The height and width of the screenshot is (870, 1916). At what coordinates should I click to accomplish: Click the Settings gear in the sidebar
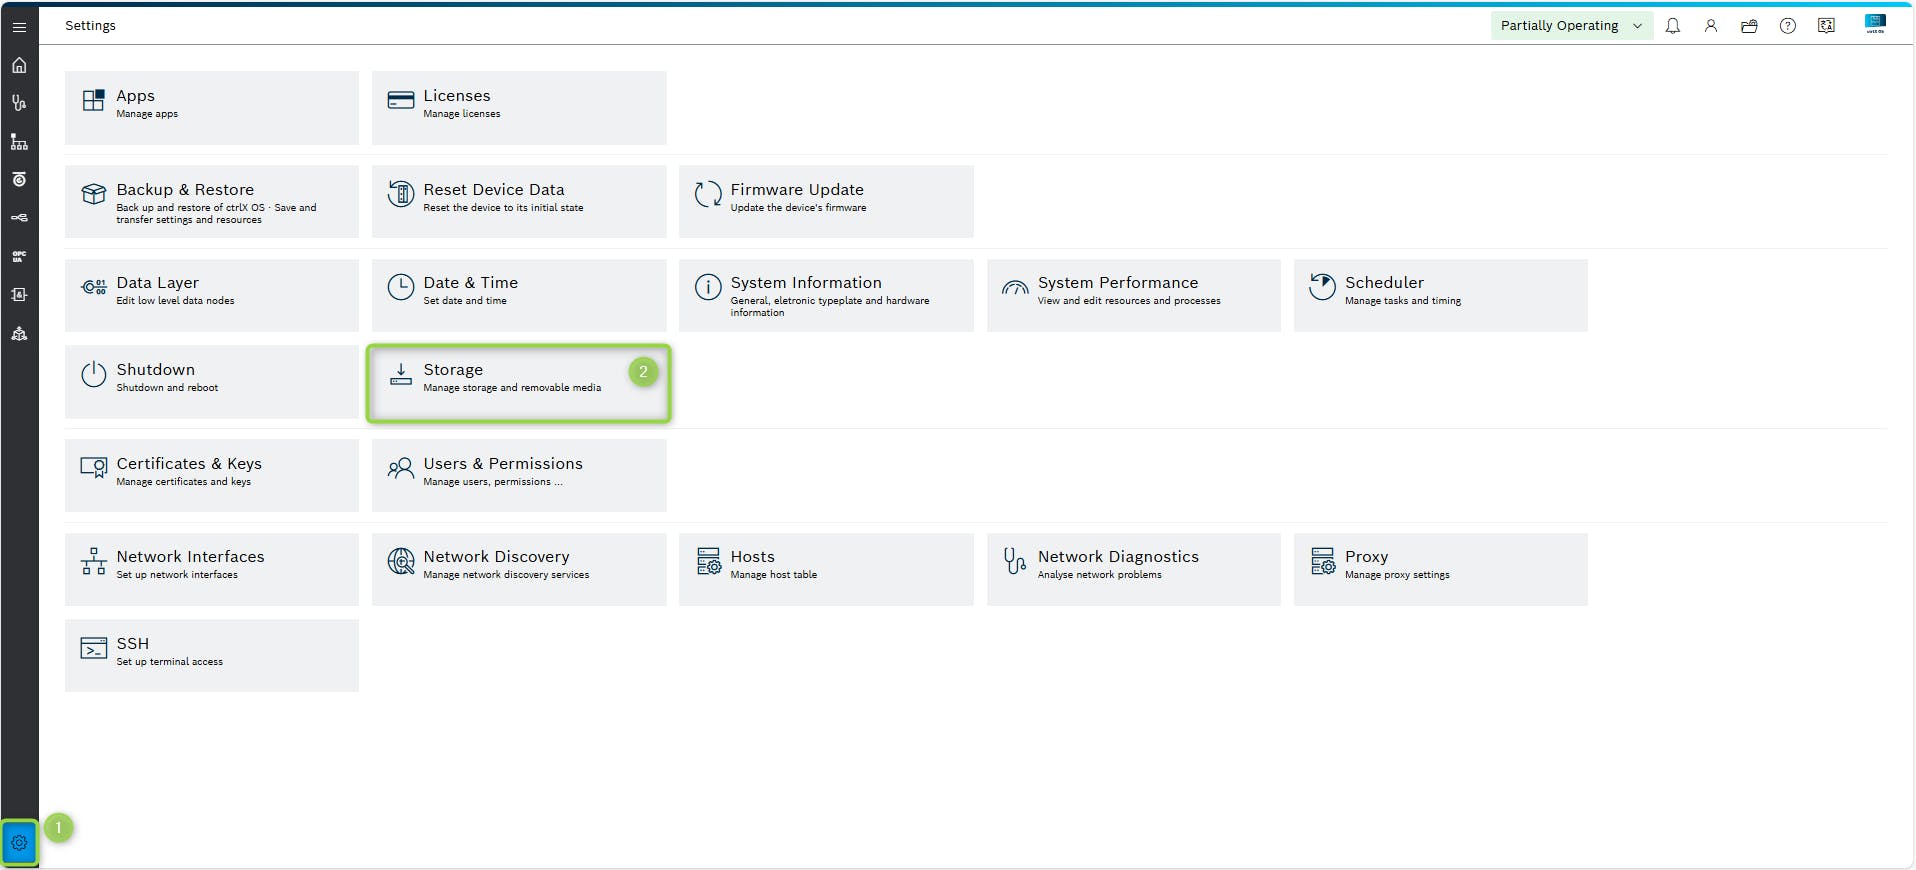(x=19, y=843)
